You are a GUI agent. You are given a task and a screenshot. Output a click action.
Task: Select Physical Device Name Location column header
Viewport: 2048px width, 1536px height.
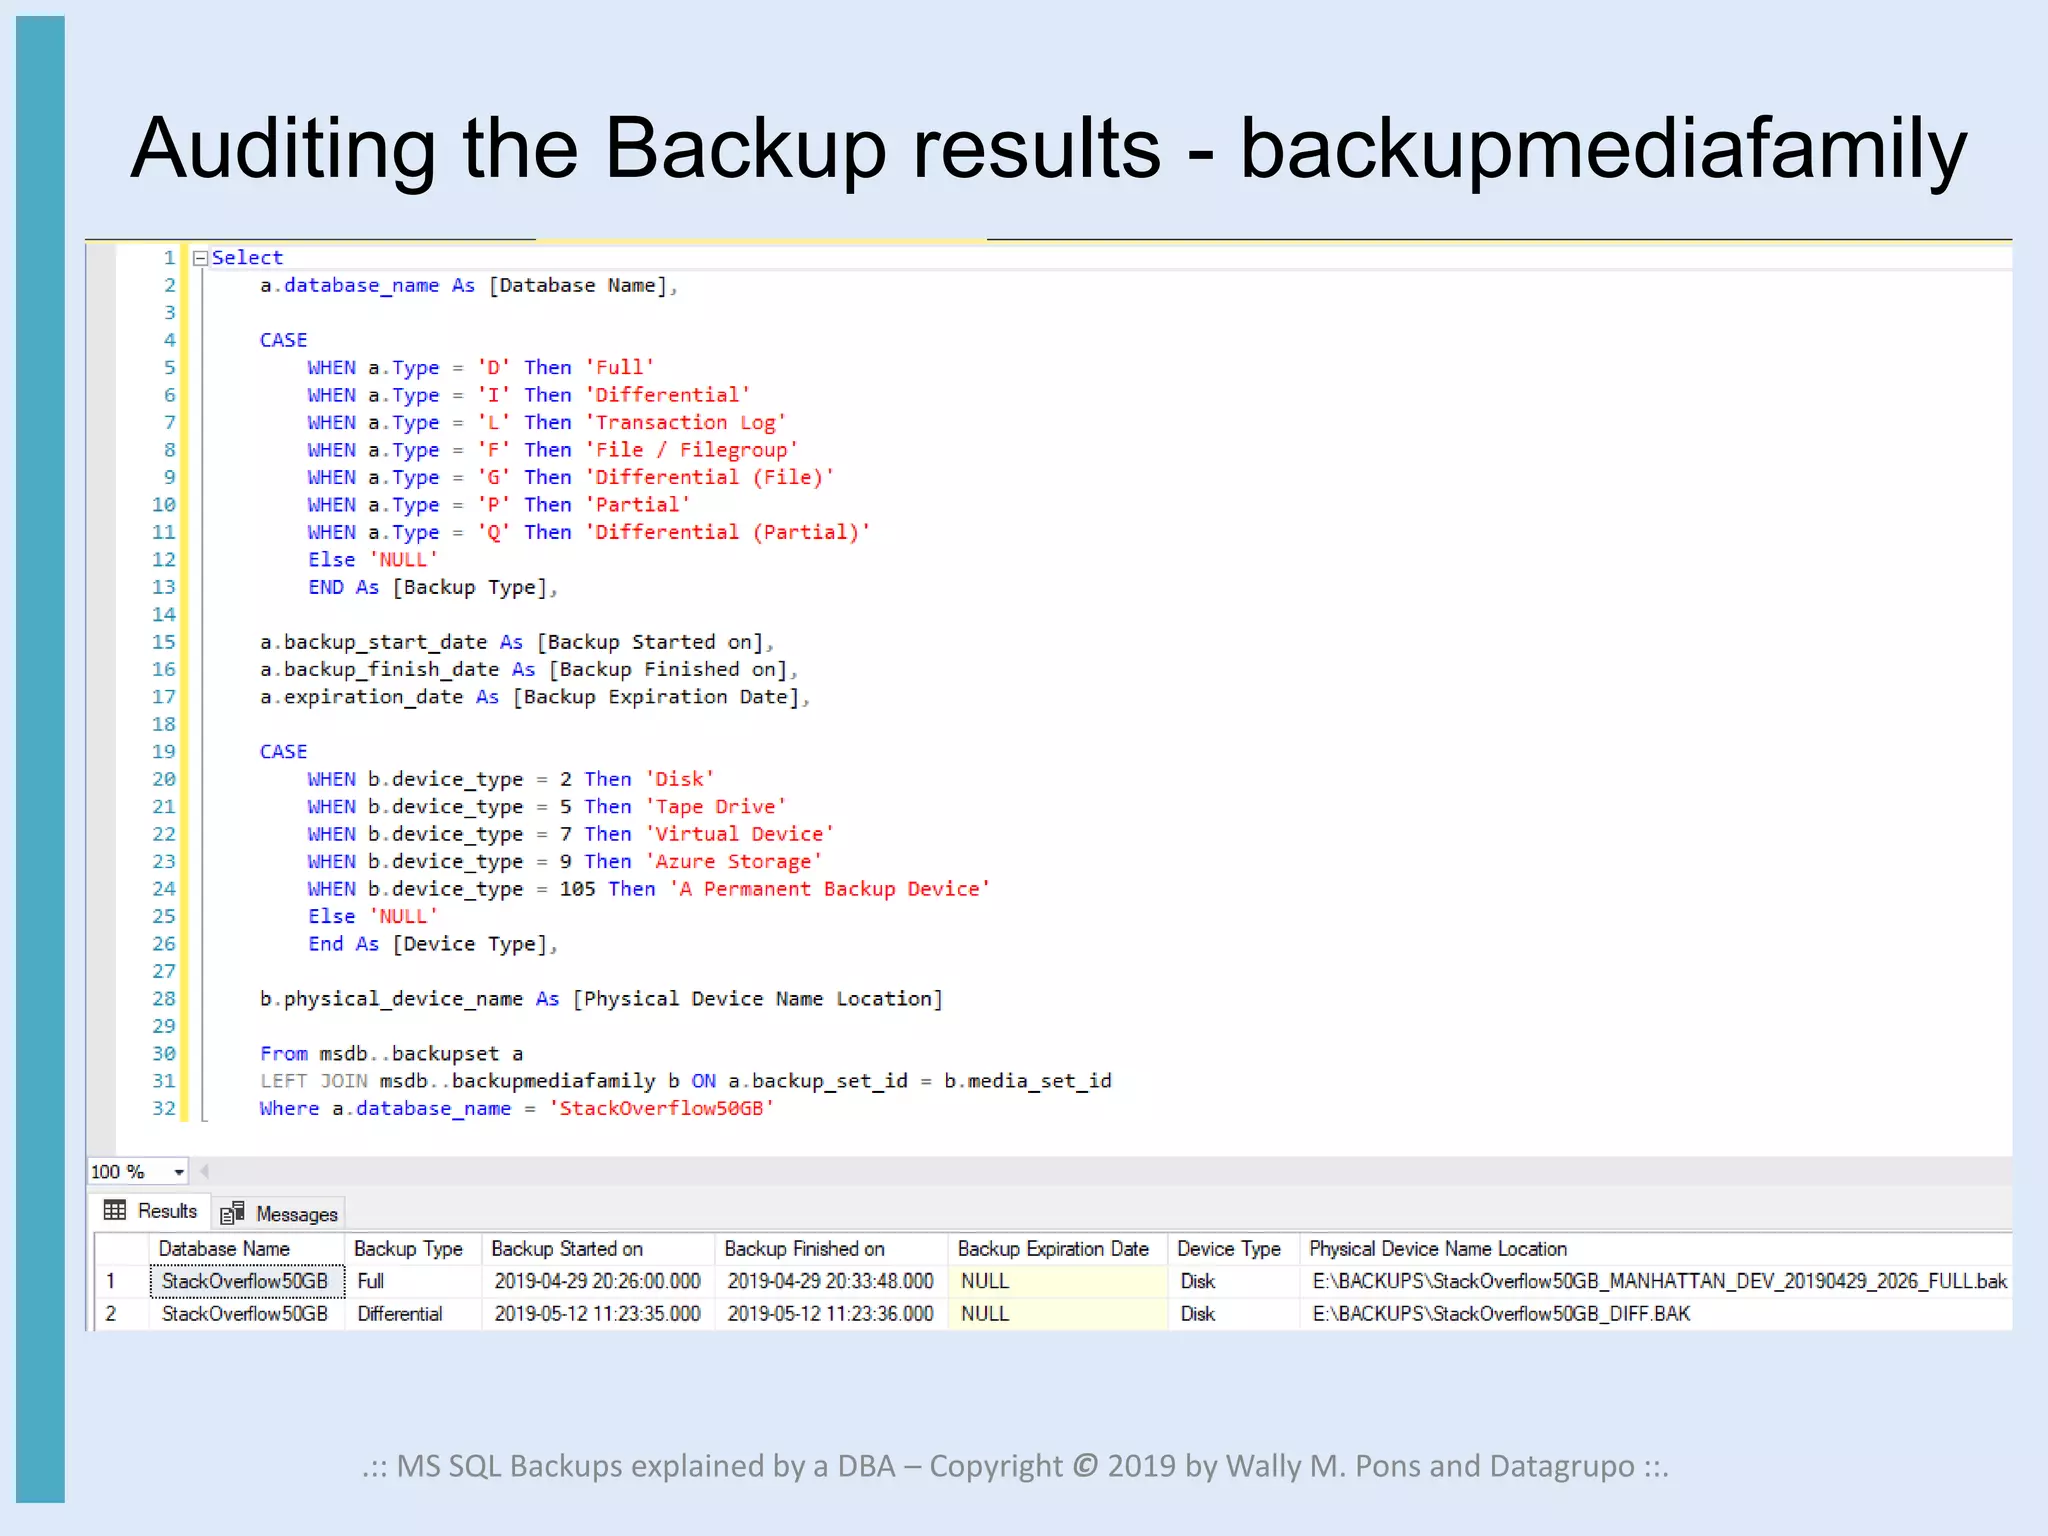[1655, 1249]
